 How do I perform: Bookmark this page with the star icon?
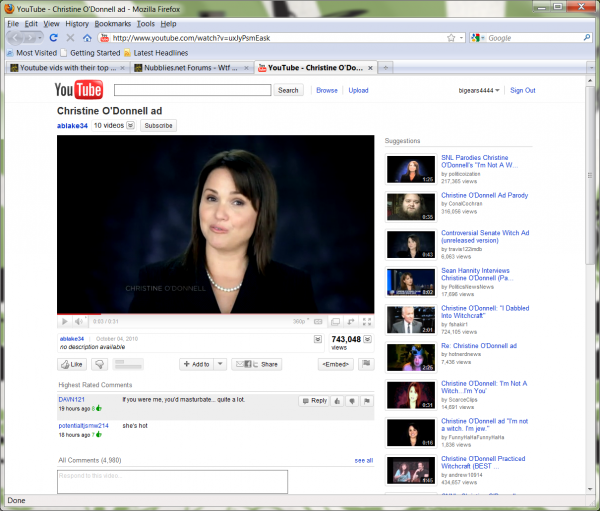pos(452,38)
